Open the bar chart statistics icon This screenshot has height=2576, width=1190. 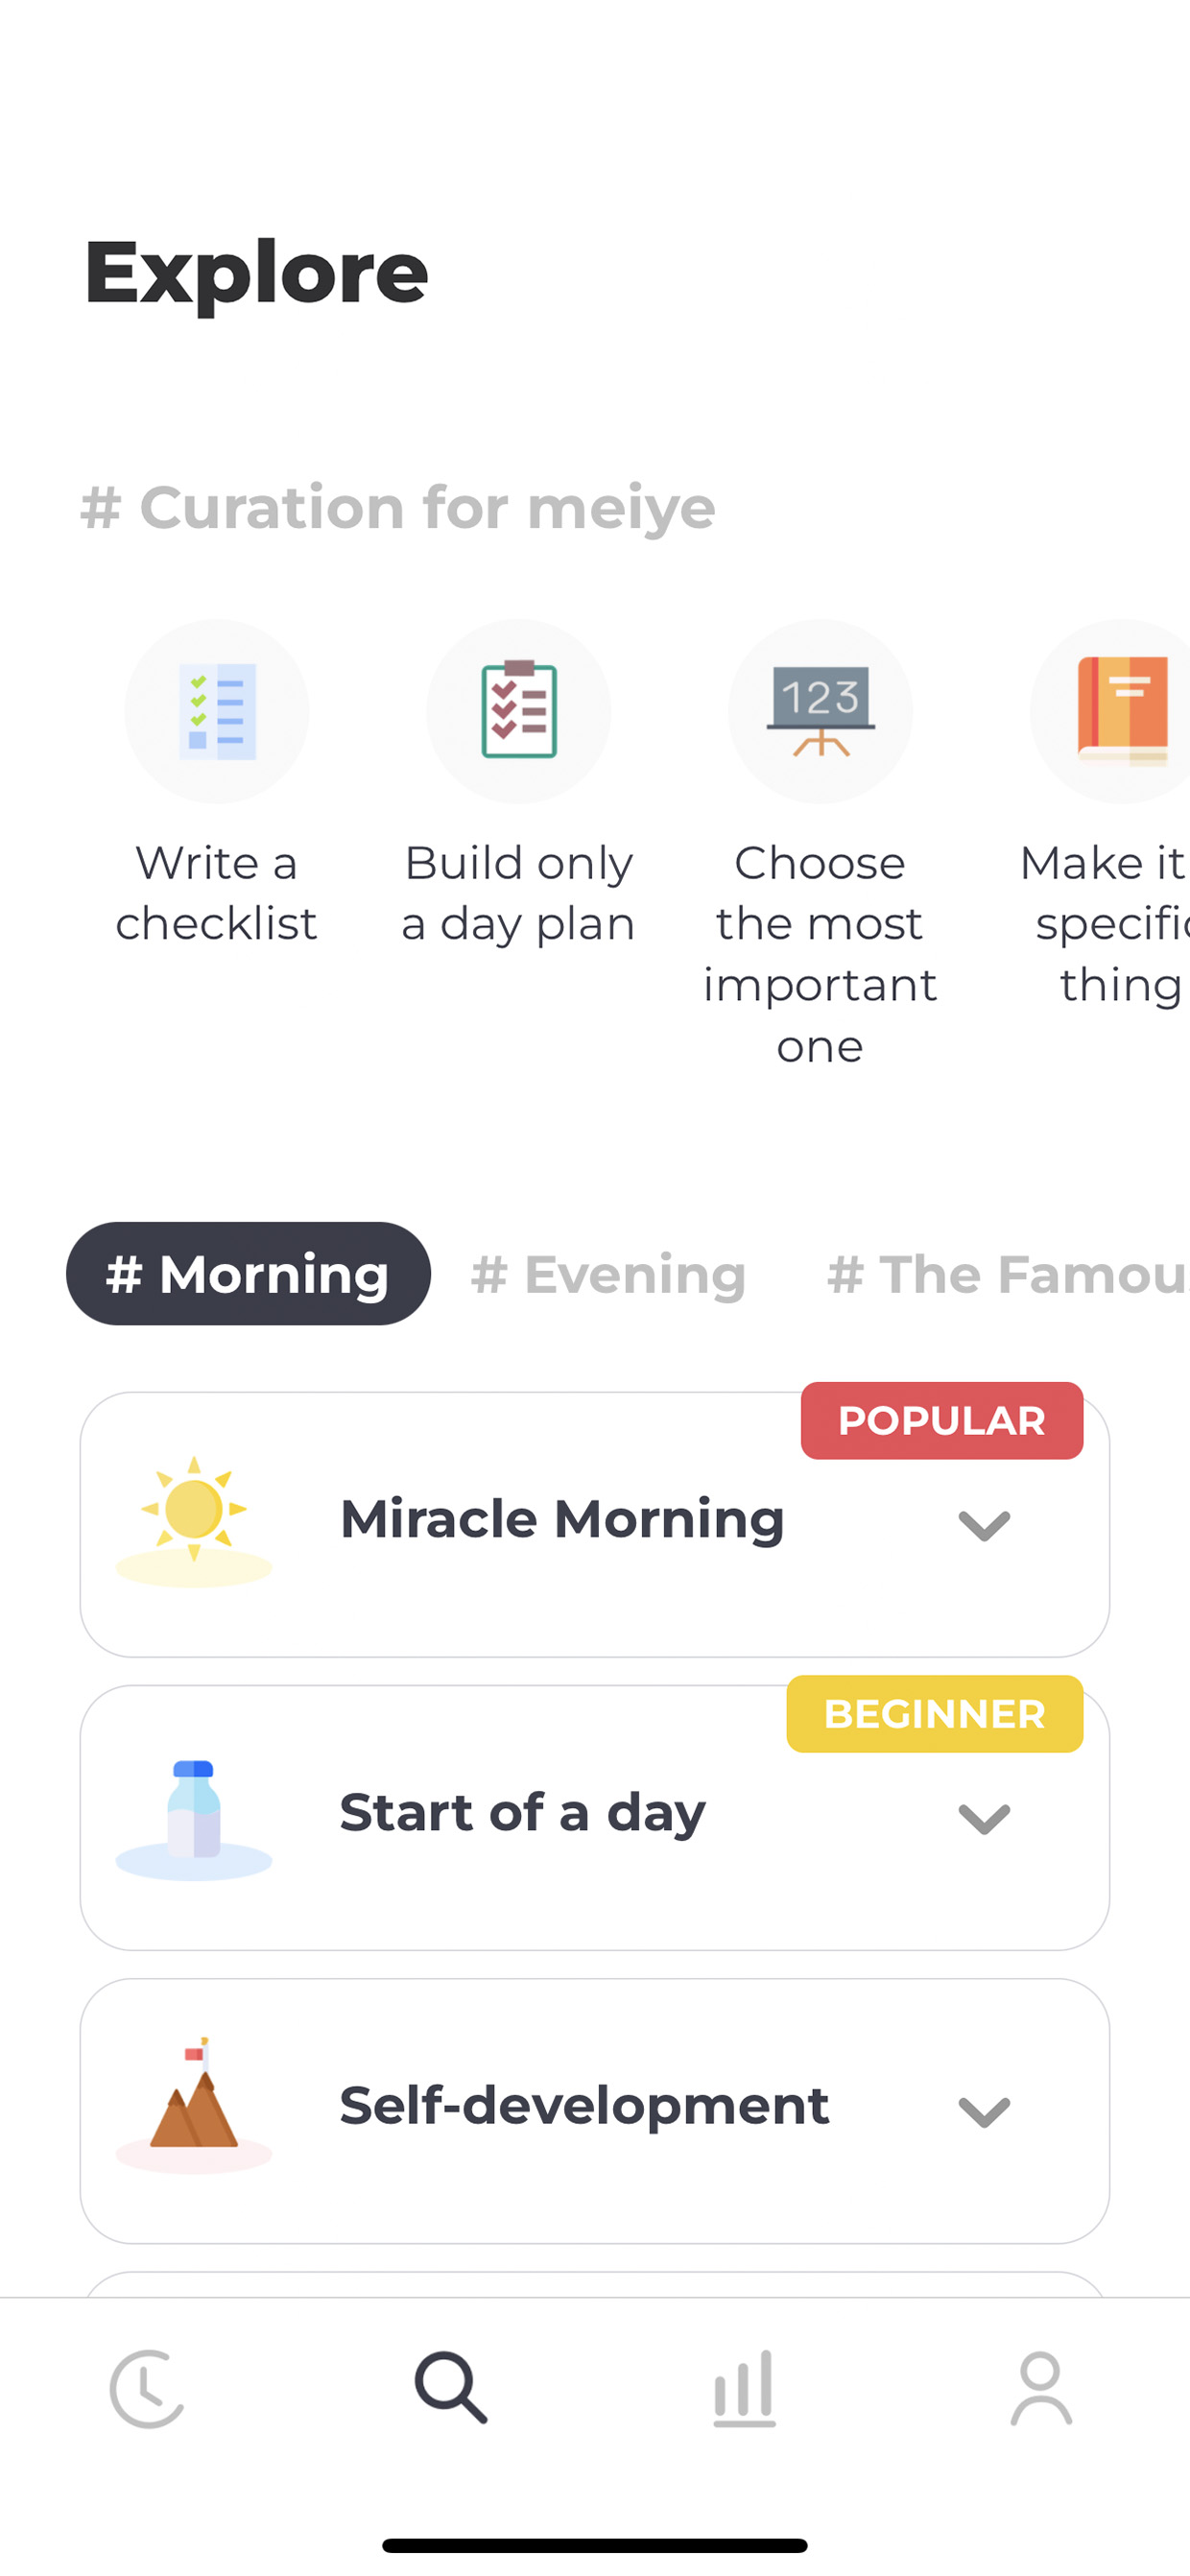[x=744, y=2388]
